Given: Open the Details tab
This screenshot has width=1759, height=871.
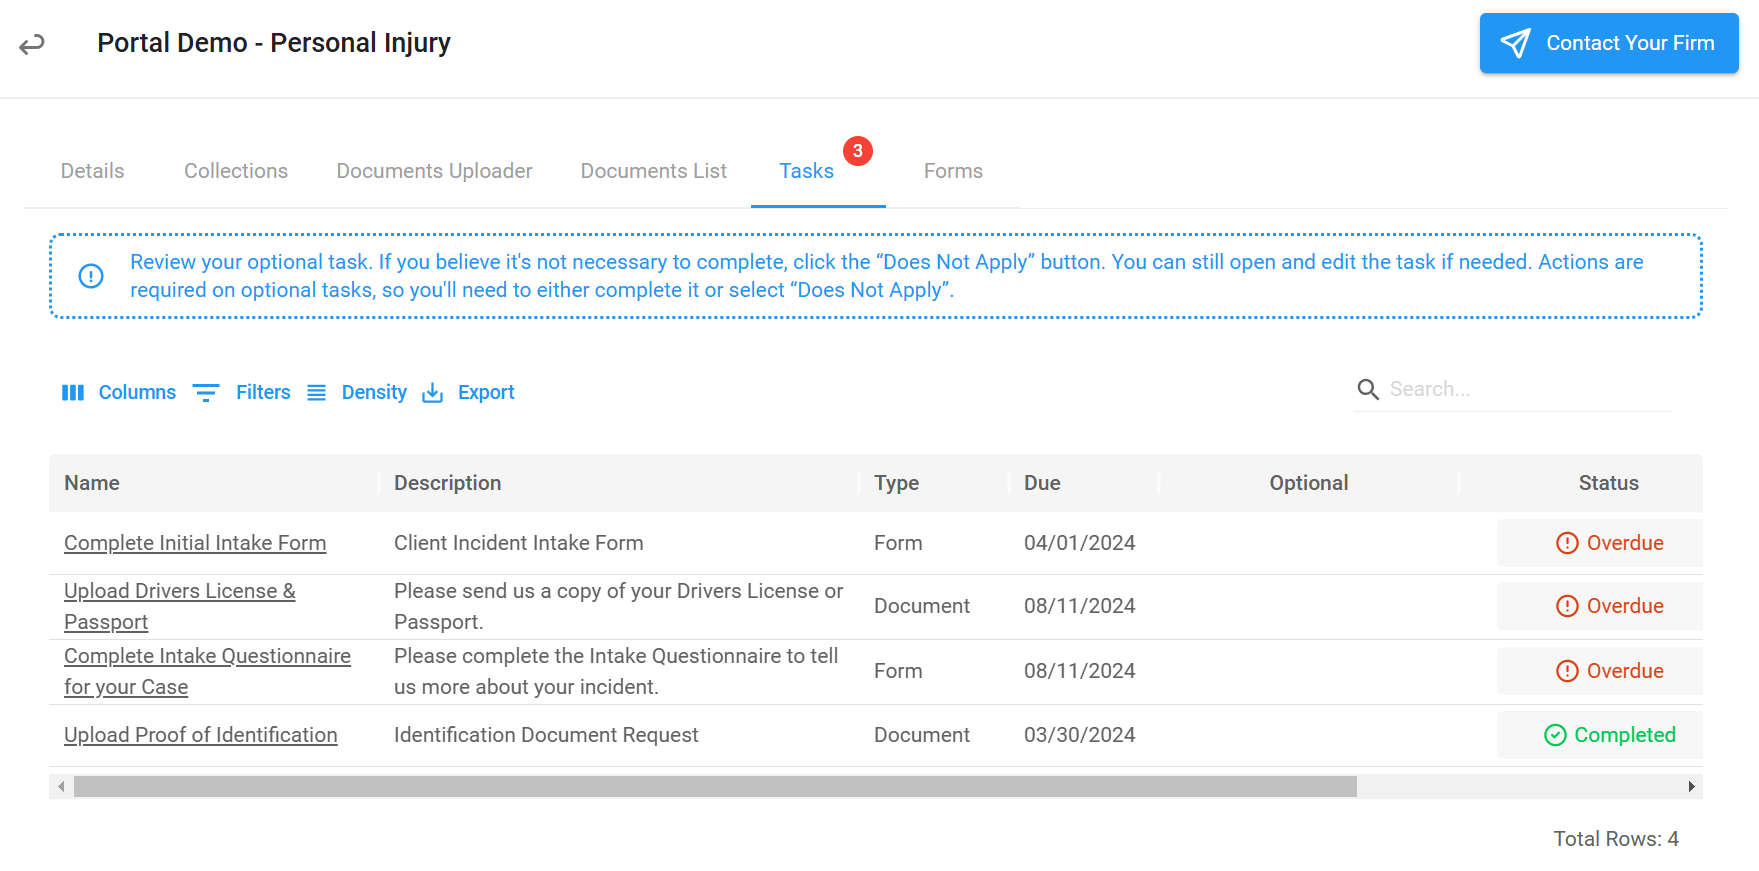Looking at the screenshot, I should [x=92, y=171].
